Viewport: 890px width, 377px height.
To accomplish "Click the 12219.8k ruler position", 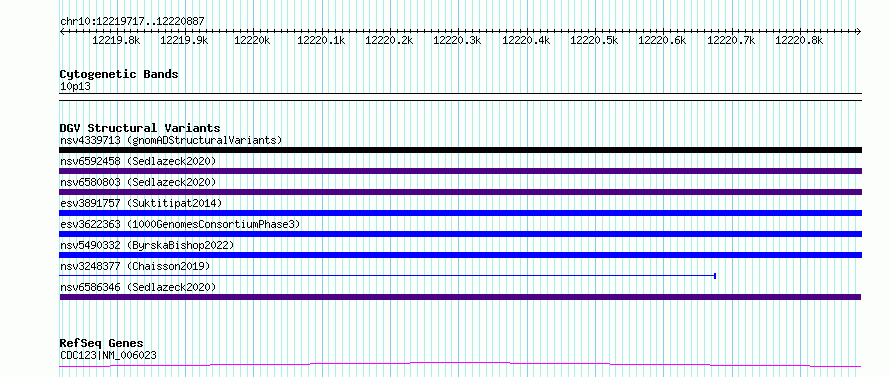I will coord(116,40).
